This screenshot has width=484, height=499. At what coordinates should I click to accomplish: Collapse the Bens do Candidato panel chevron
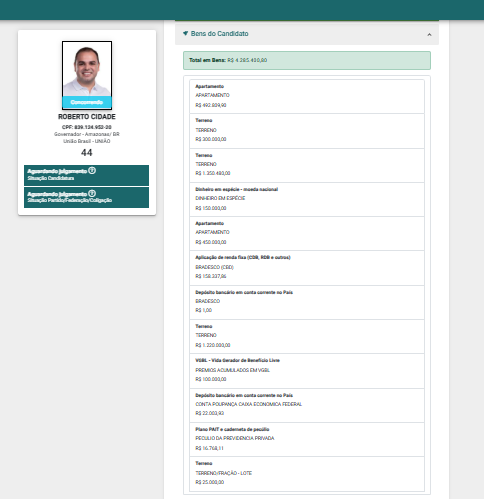coord(429,34)
